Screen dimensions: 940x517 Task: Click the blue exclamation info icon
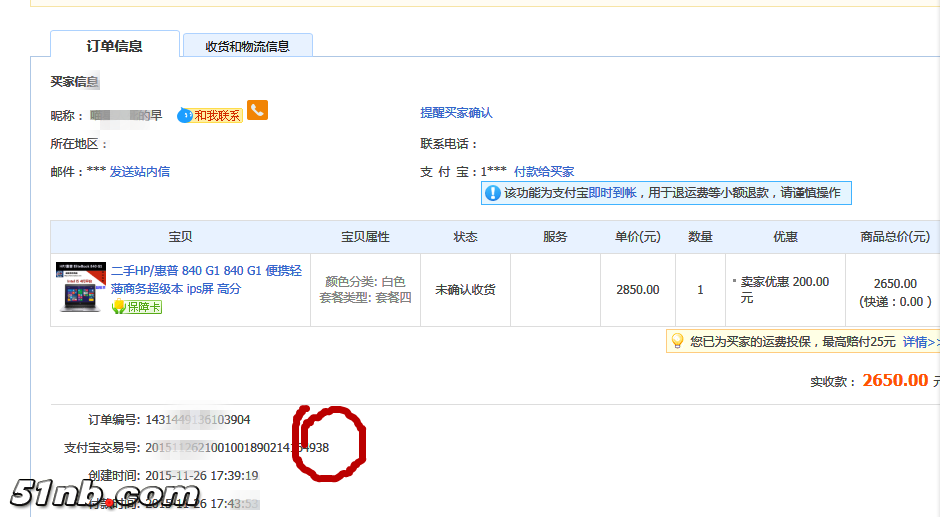tap(492, 193)
